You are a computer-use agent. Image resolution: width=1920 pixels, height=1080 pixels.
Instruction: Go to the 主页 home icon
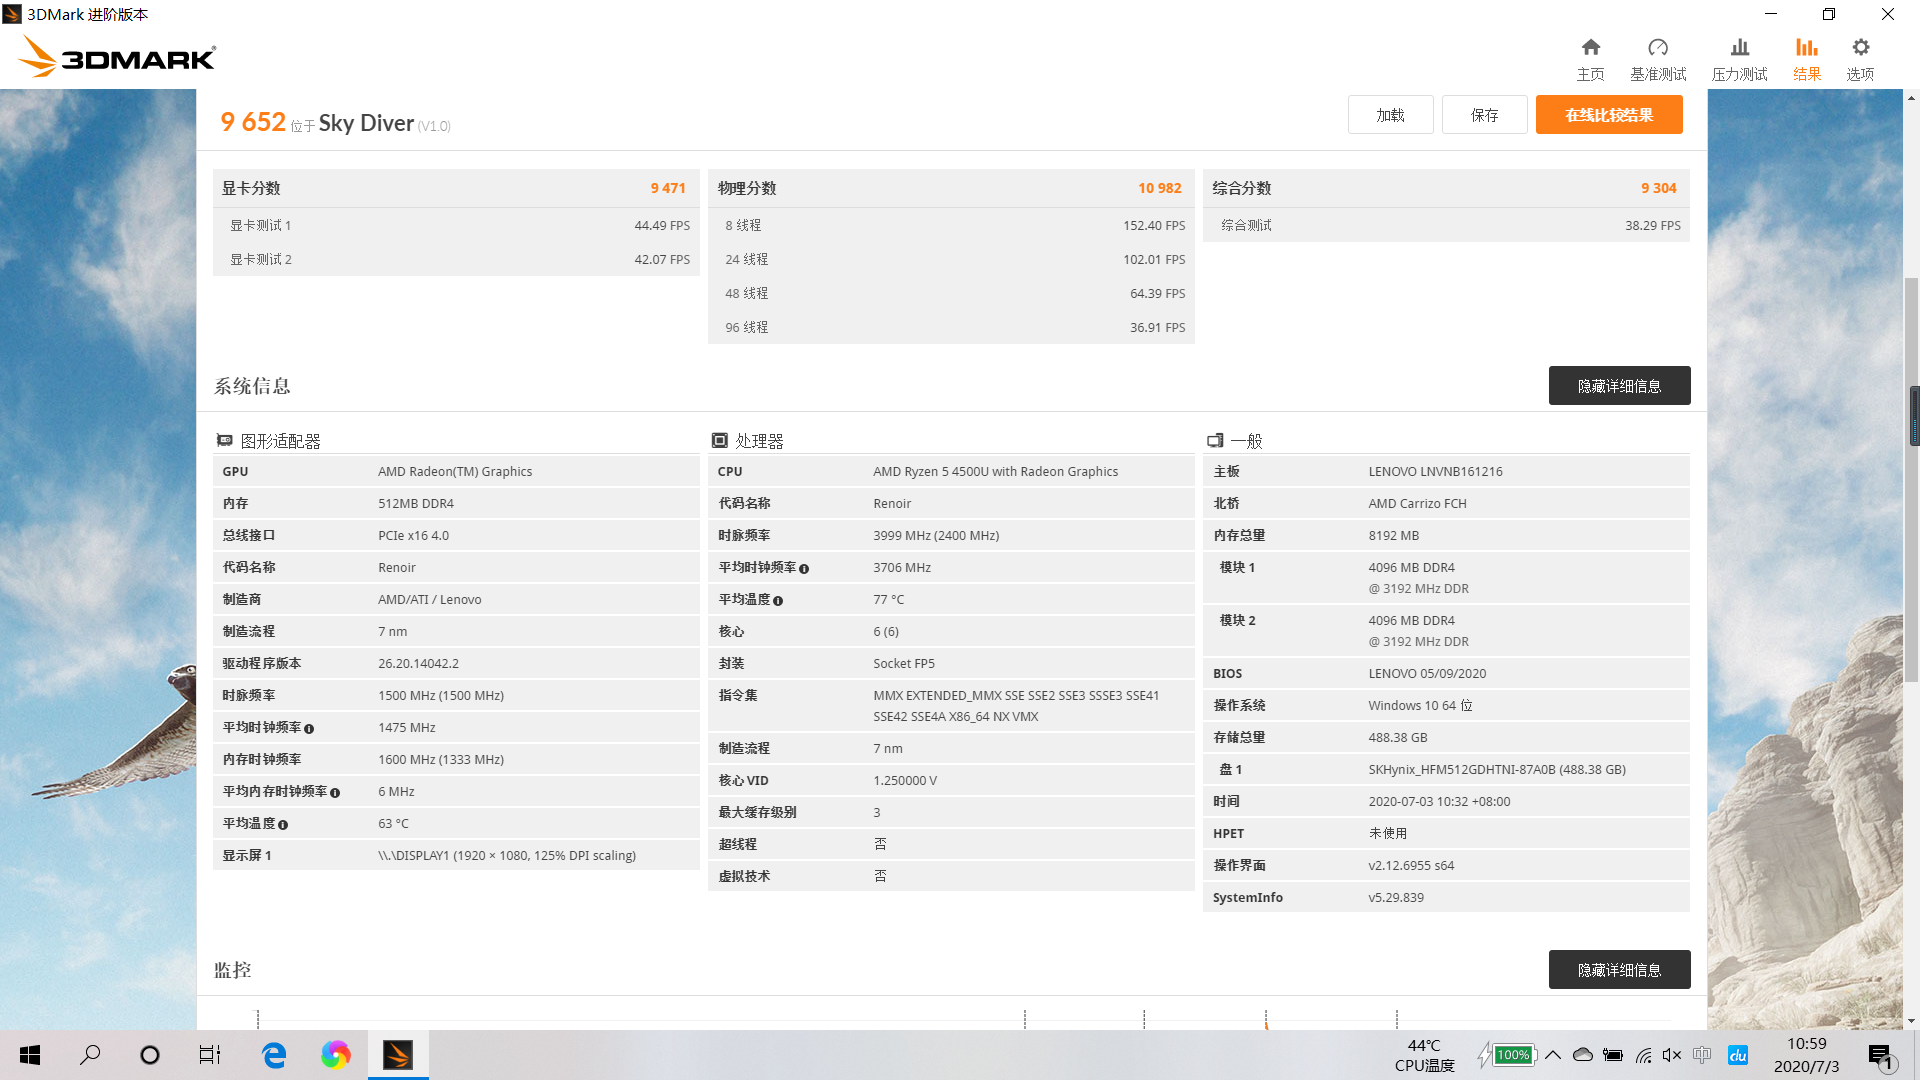point(1590,47)
